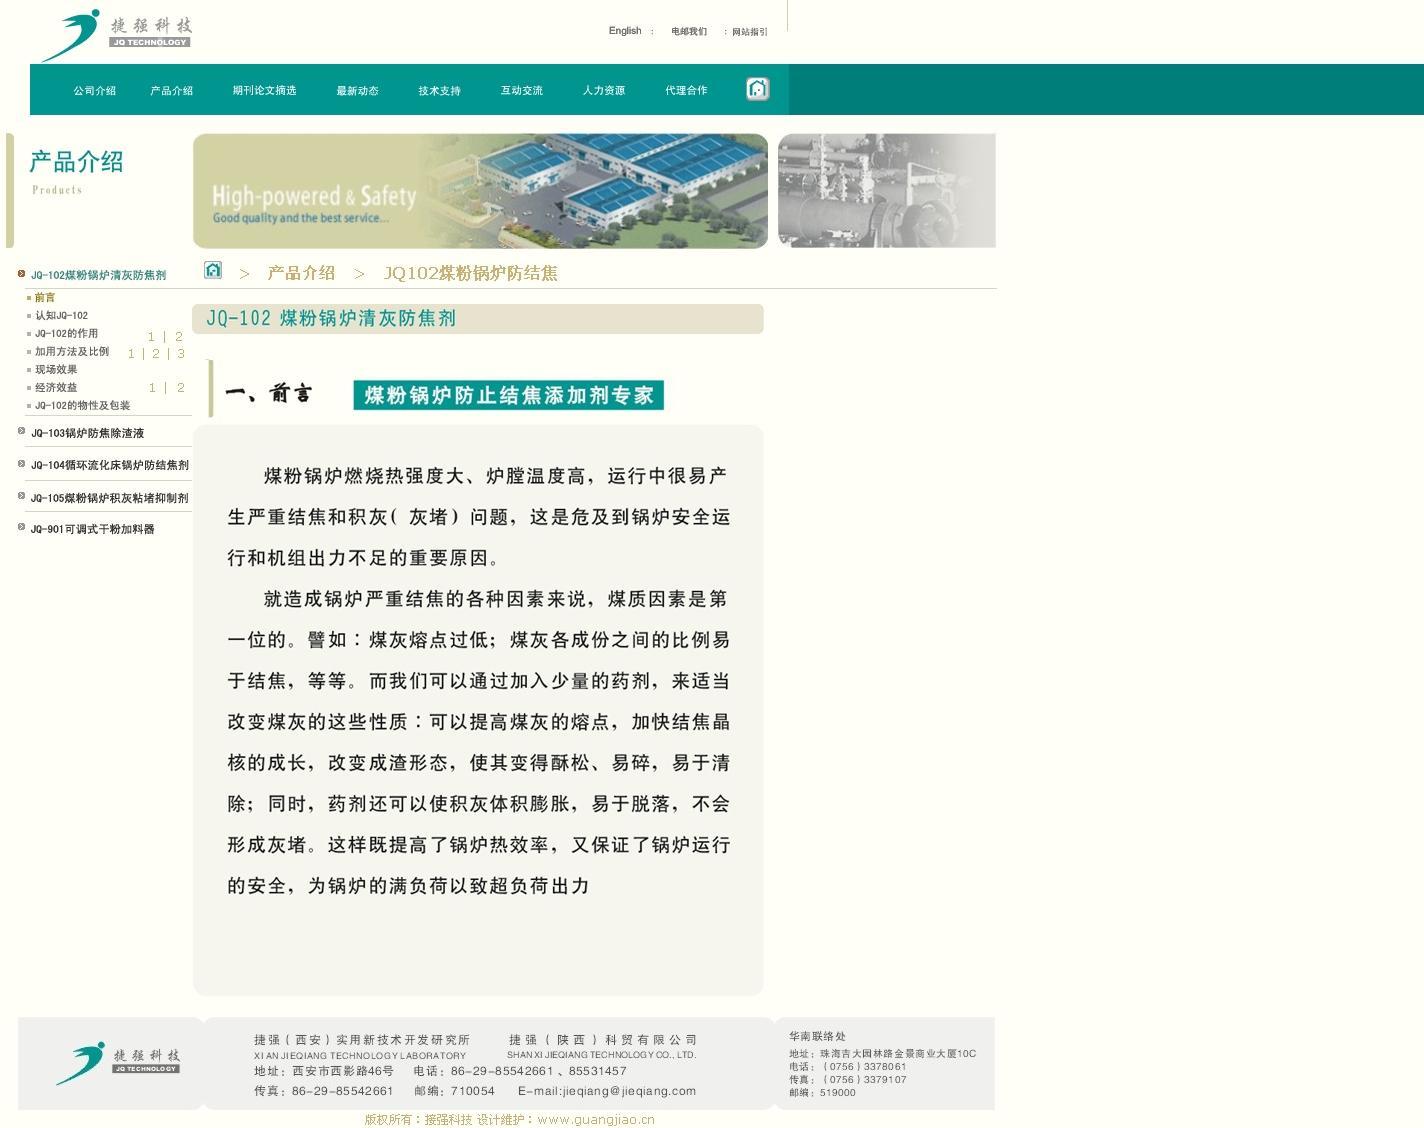
Task: Select 认知JQ-102 in the sidebar
Action: [x=61, y=316]
